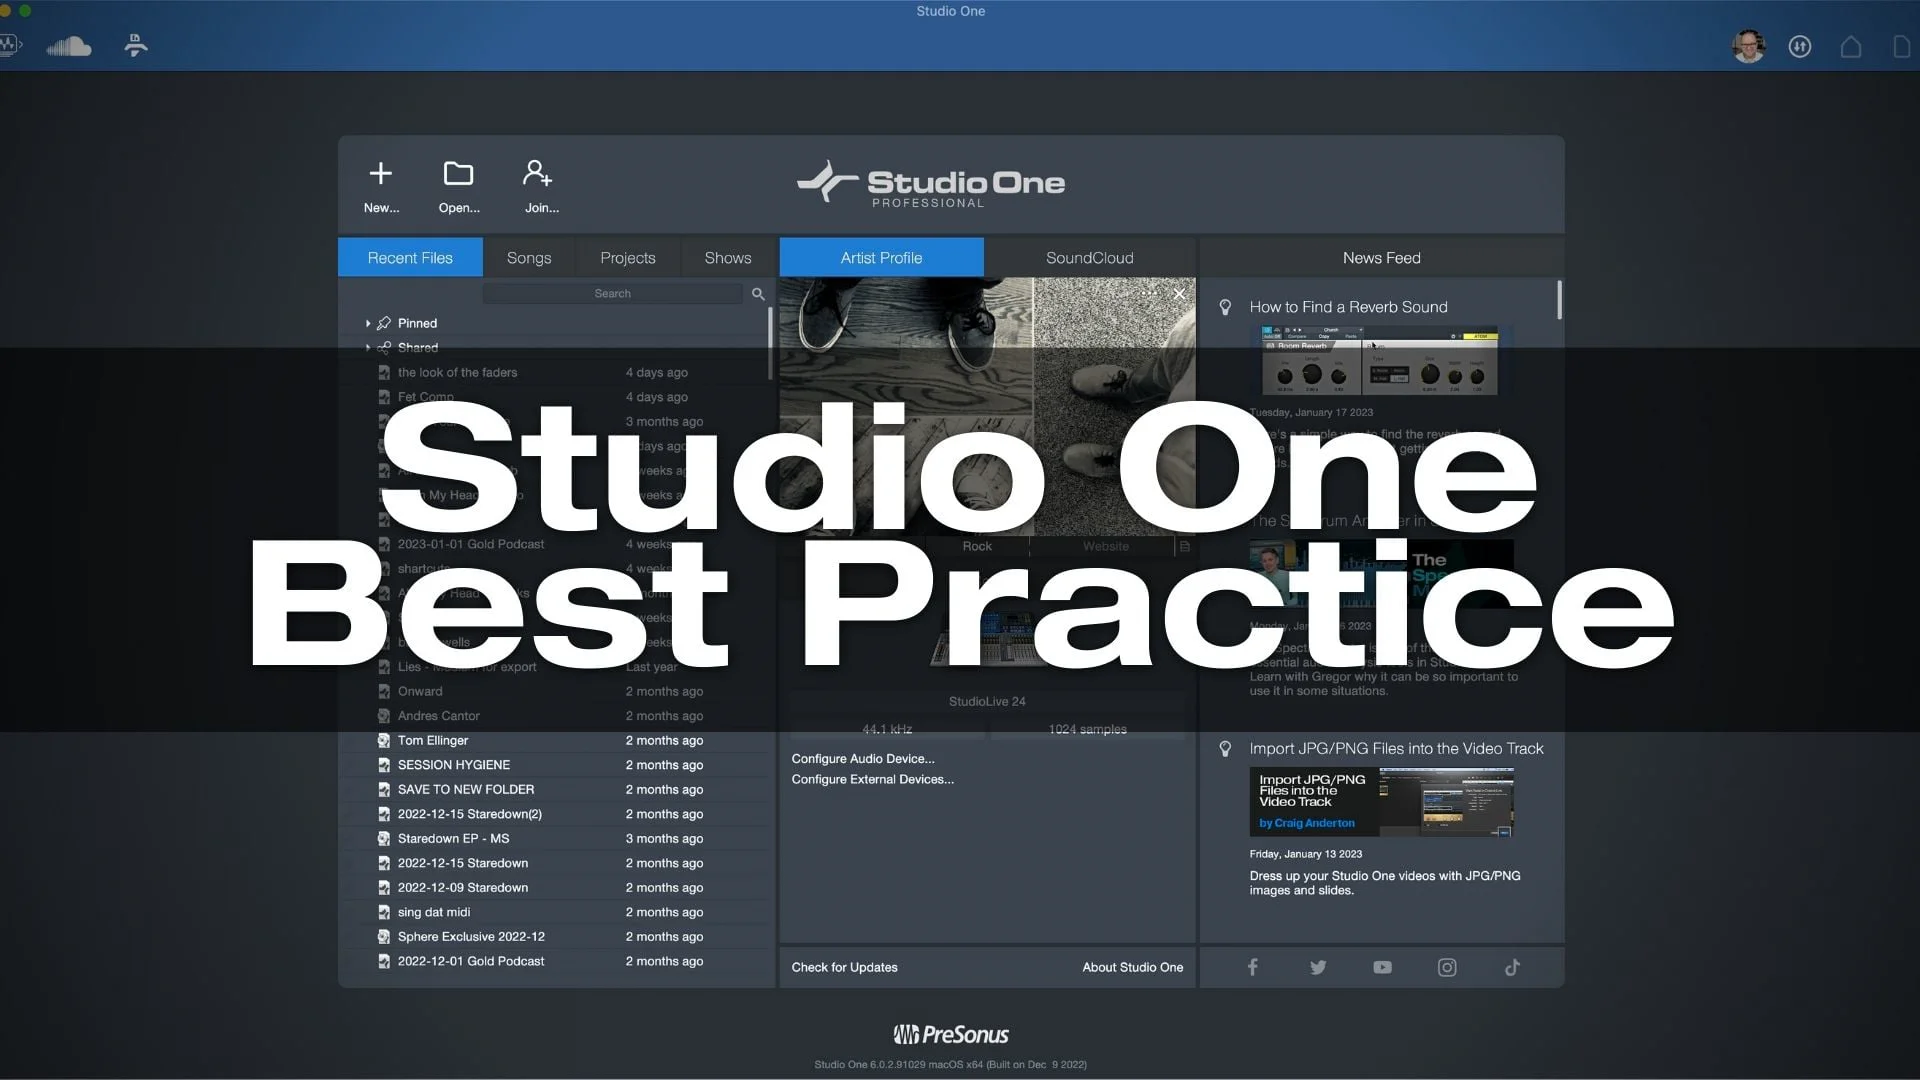Expand the Shared section
This screenshot has height=1080, width=1920.
368,347
